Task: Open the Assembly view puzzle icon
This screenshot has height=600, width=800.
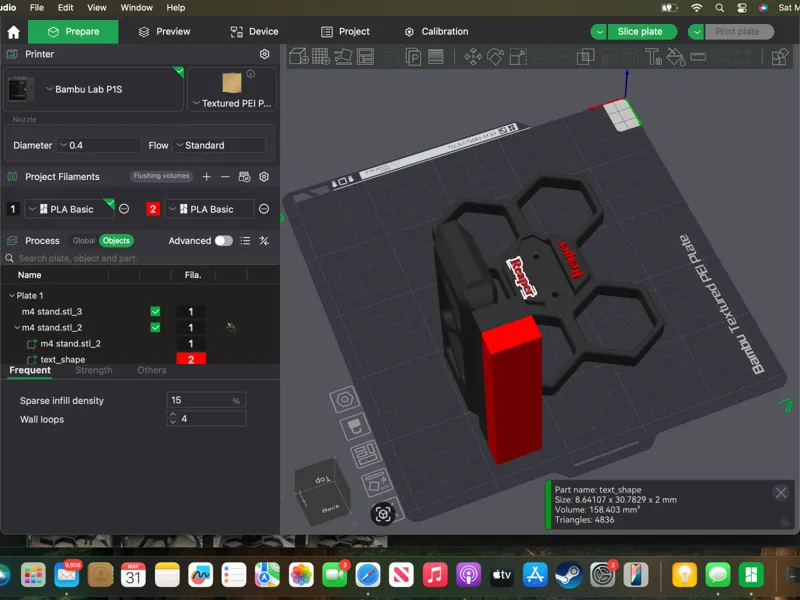Action: coord(780,57)
